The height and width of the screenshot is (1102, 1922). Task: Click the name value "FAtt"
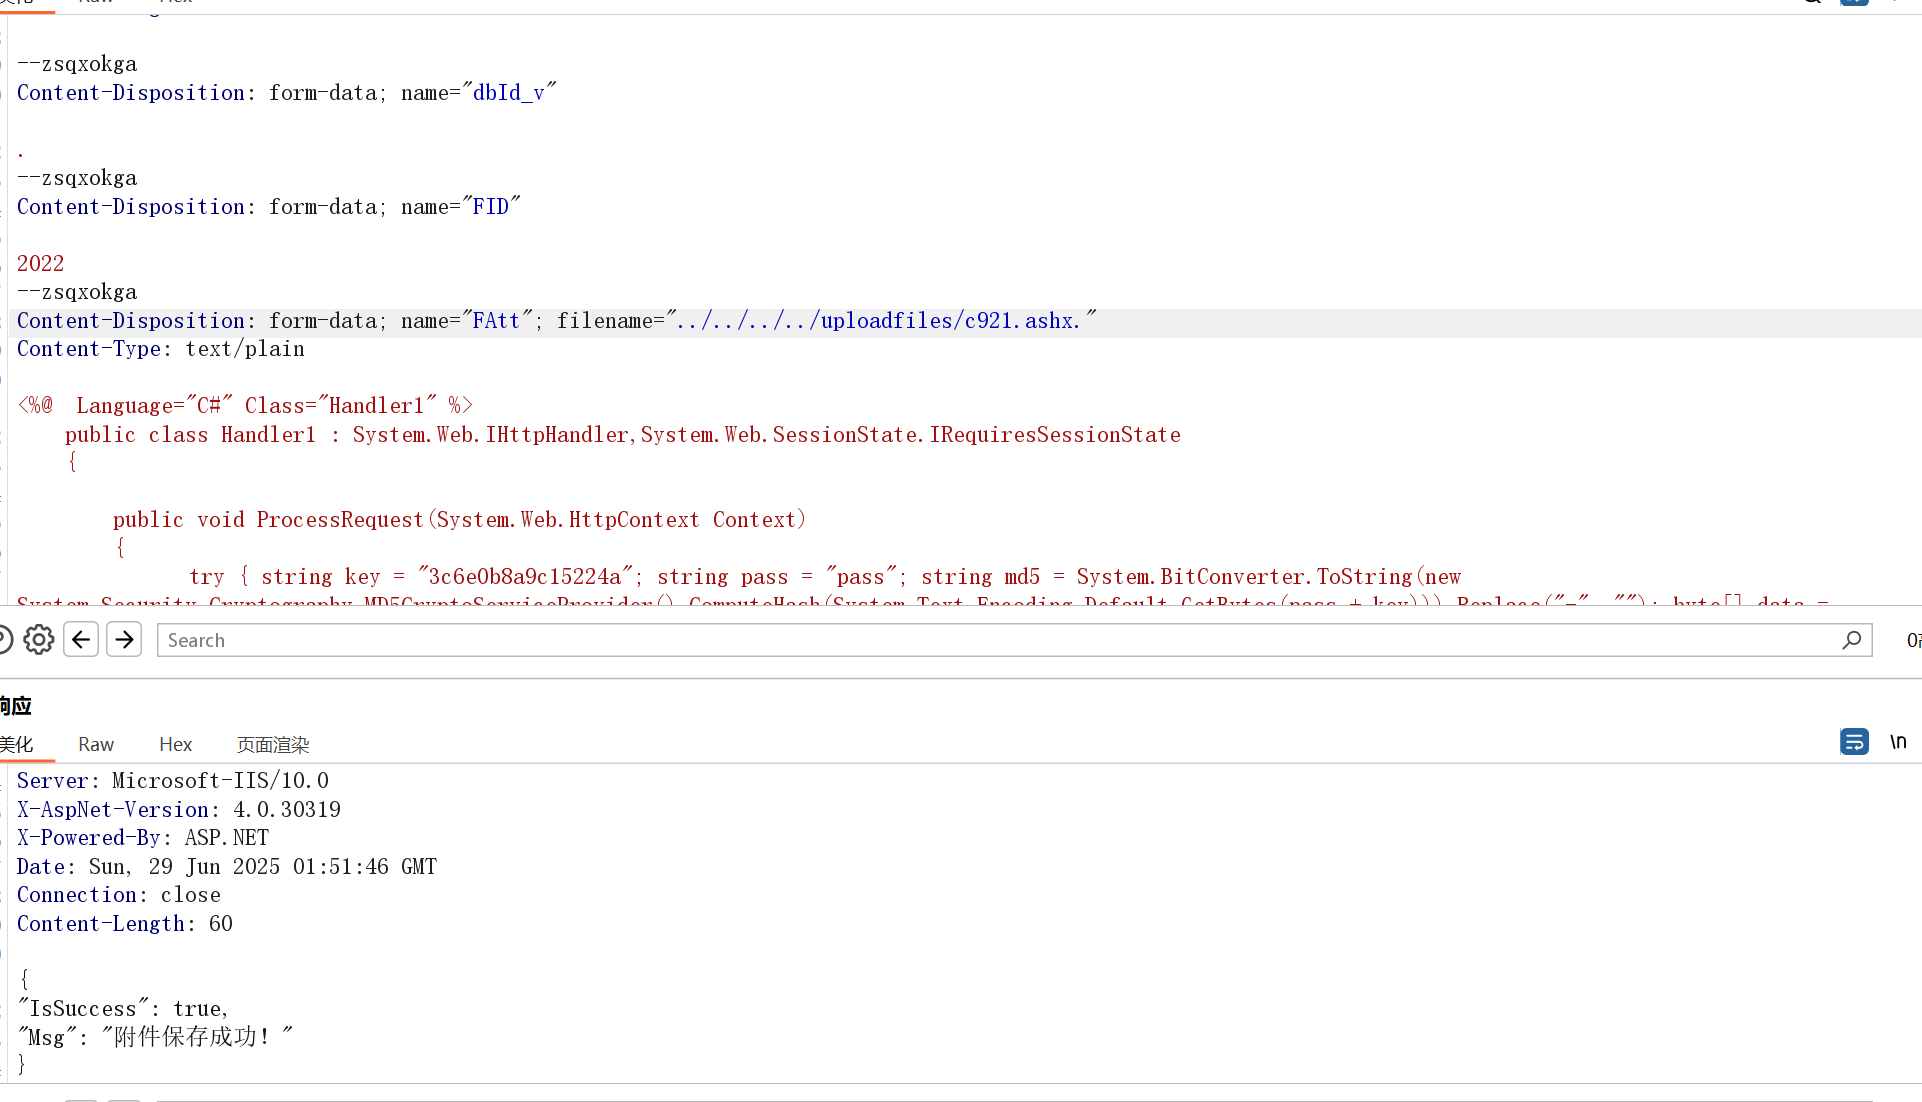pos(497,320)
